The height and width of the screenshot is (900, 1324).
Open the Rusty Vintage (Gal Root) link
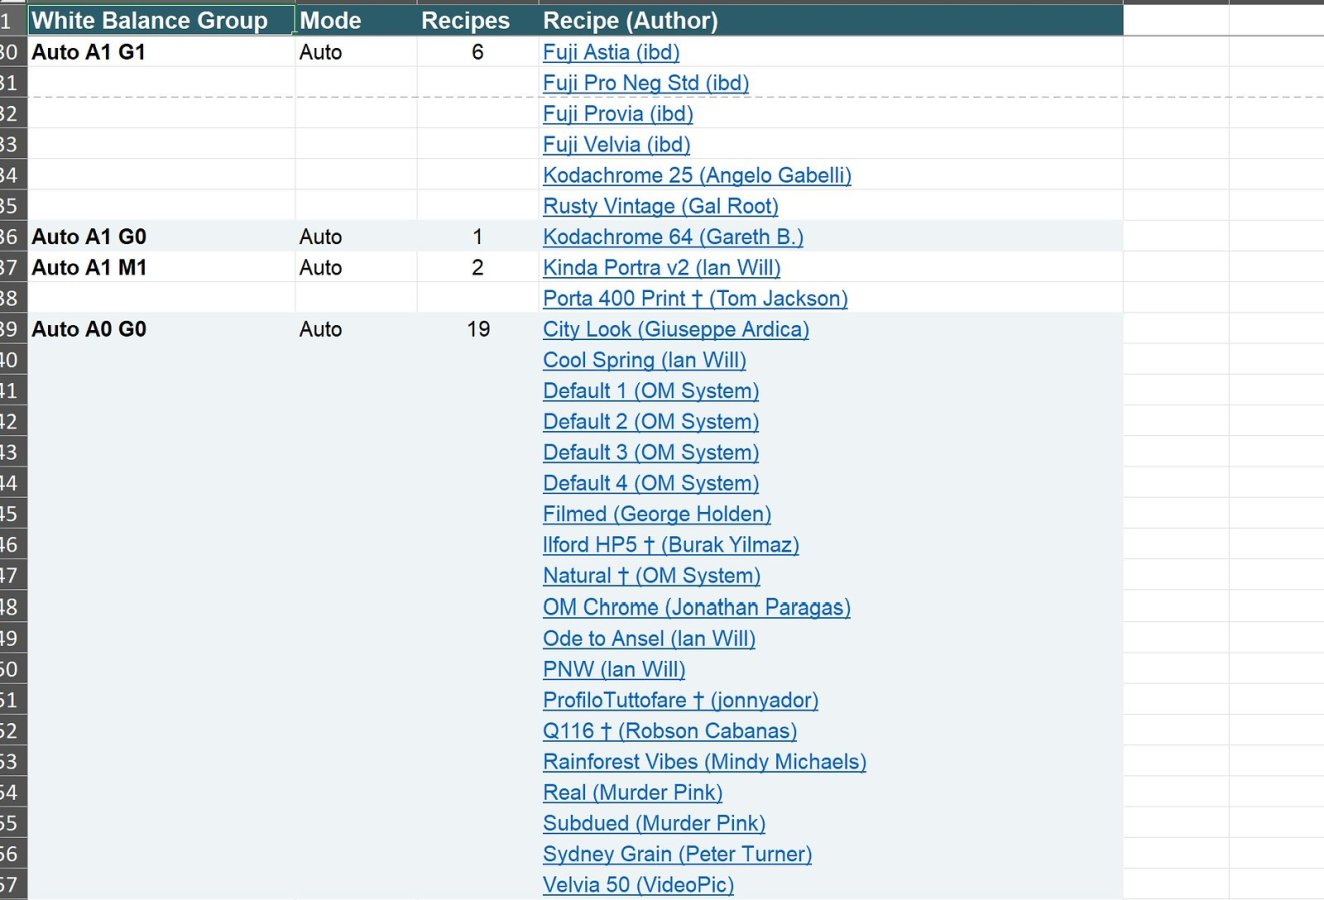click(660, 206)
